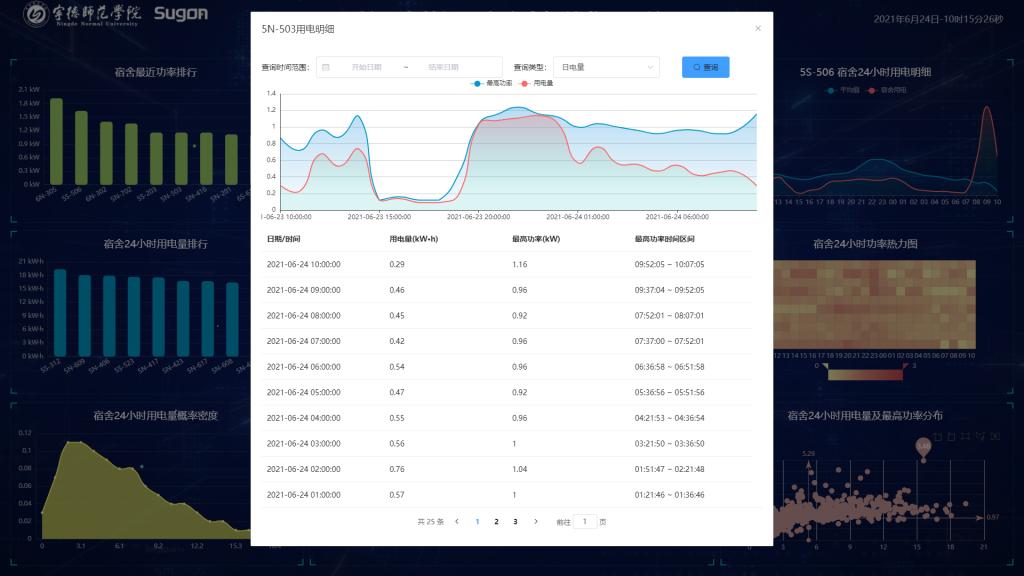Click the next page arrow in the pagination
The width and height of the screenshot is (1024, 576).
pos(536,522)
